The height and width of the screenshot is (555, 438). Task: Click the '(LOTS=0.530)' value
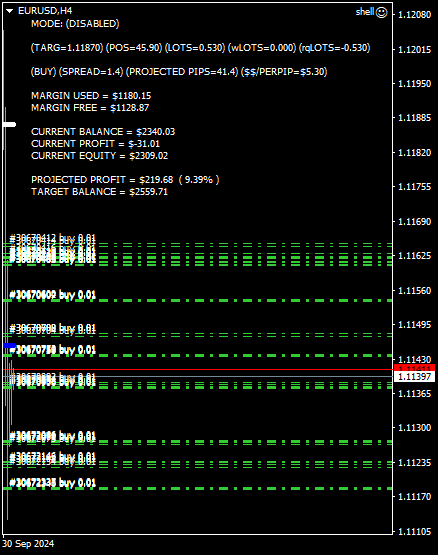tap(195, 48)
